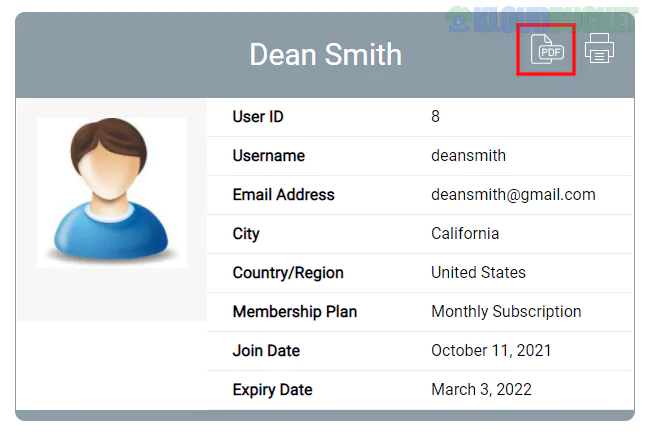Click the Monthly Subscription plan value
Viewport: 646px width, 432px height.
[x=506, y=312]
